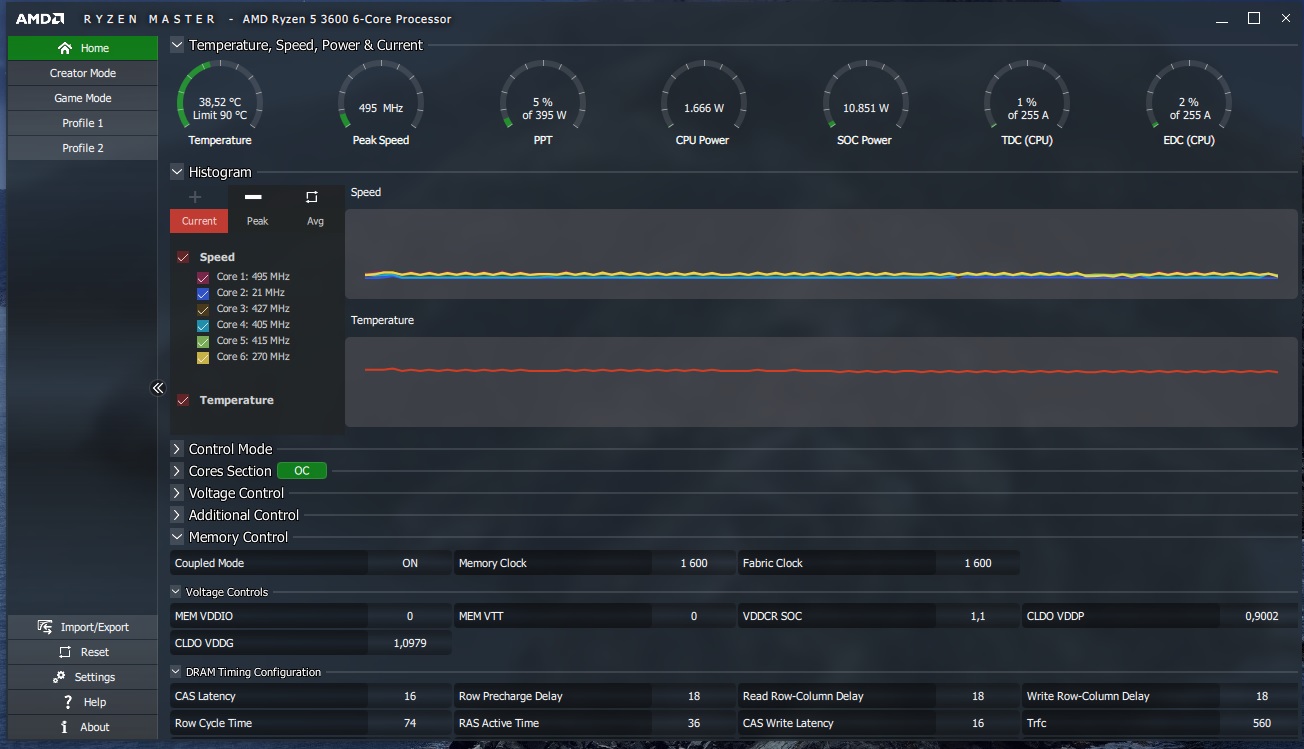
Task: Expand the Control Mode section
Action: point(177,449)
